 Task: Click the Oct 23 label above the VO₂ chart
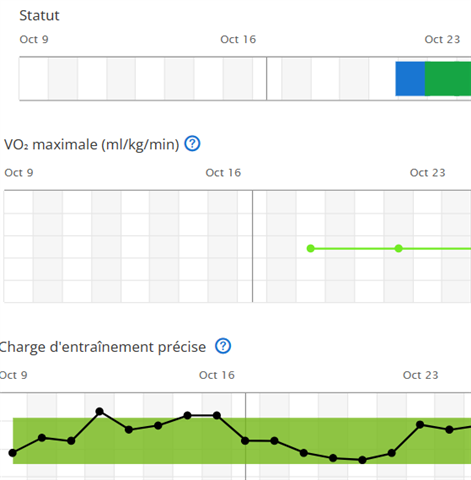(427, 173)
